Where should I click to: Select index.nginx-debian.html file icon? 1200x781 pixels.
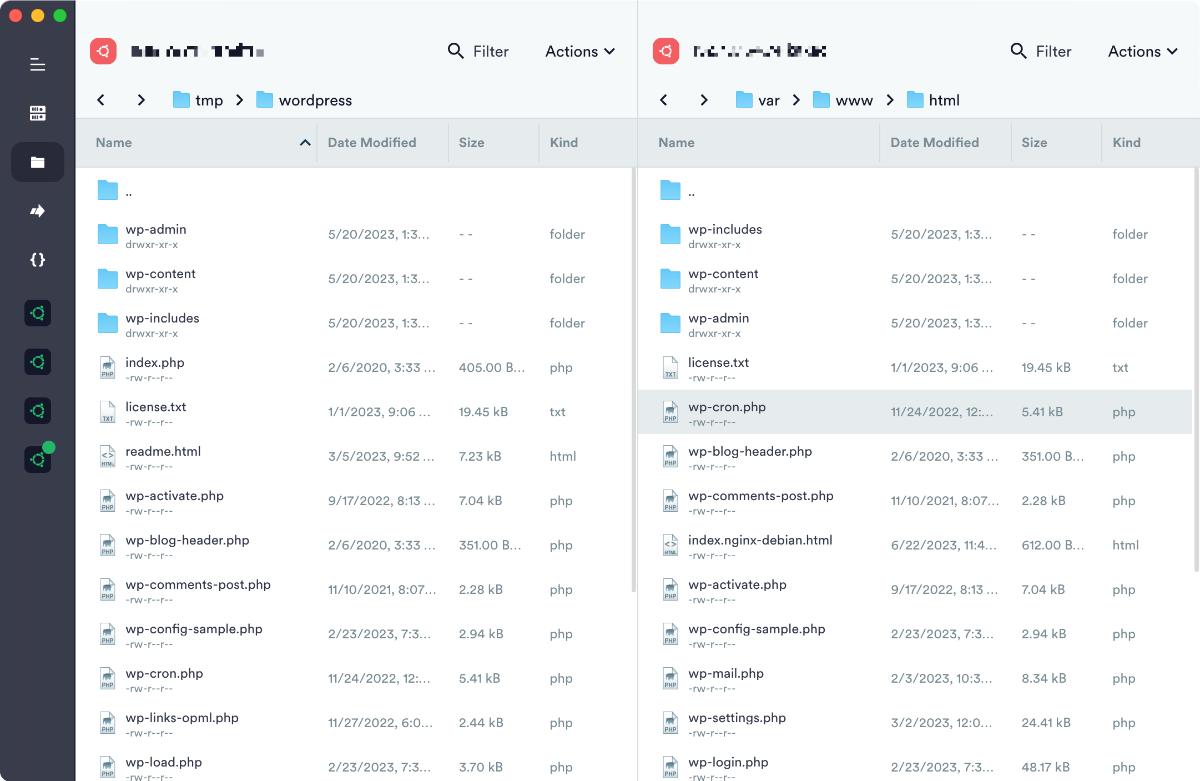pos(670,545)
